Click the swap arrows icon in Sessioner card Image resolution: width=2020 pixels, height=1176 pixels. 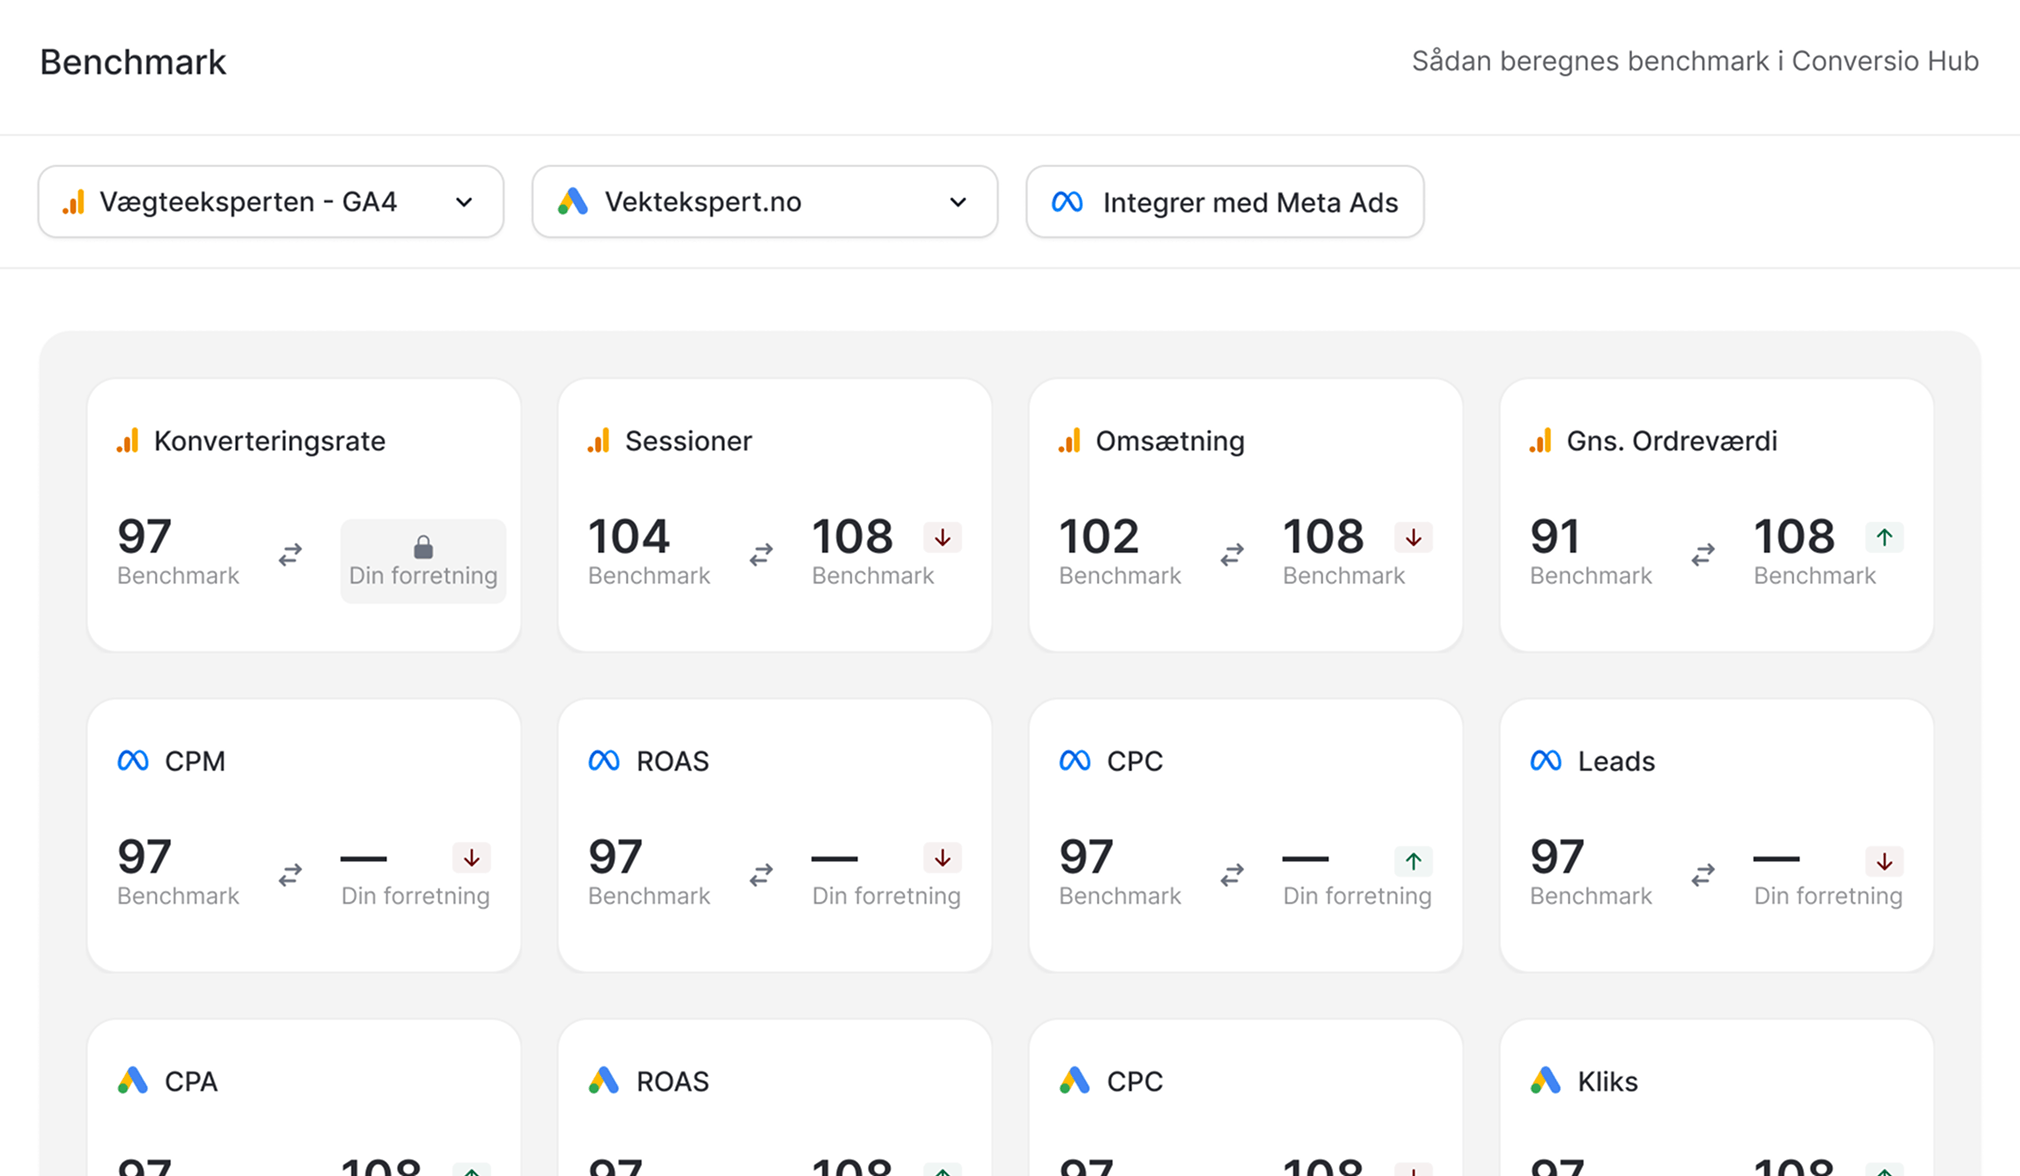point(761,554)
